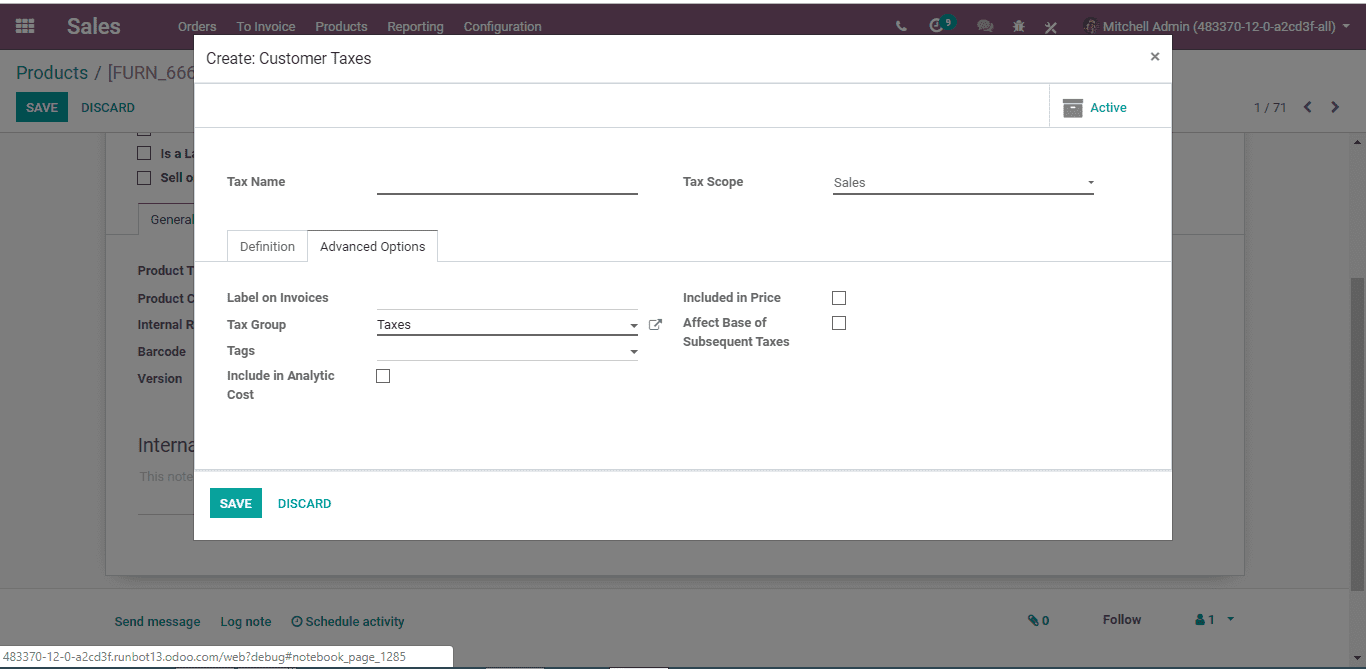Toggle the 'Sell o...' checkbox behind dialog
Image resolution: width=1366 pixels, height=669 pixels.
pyautogui.click(x=144, y=178)
